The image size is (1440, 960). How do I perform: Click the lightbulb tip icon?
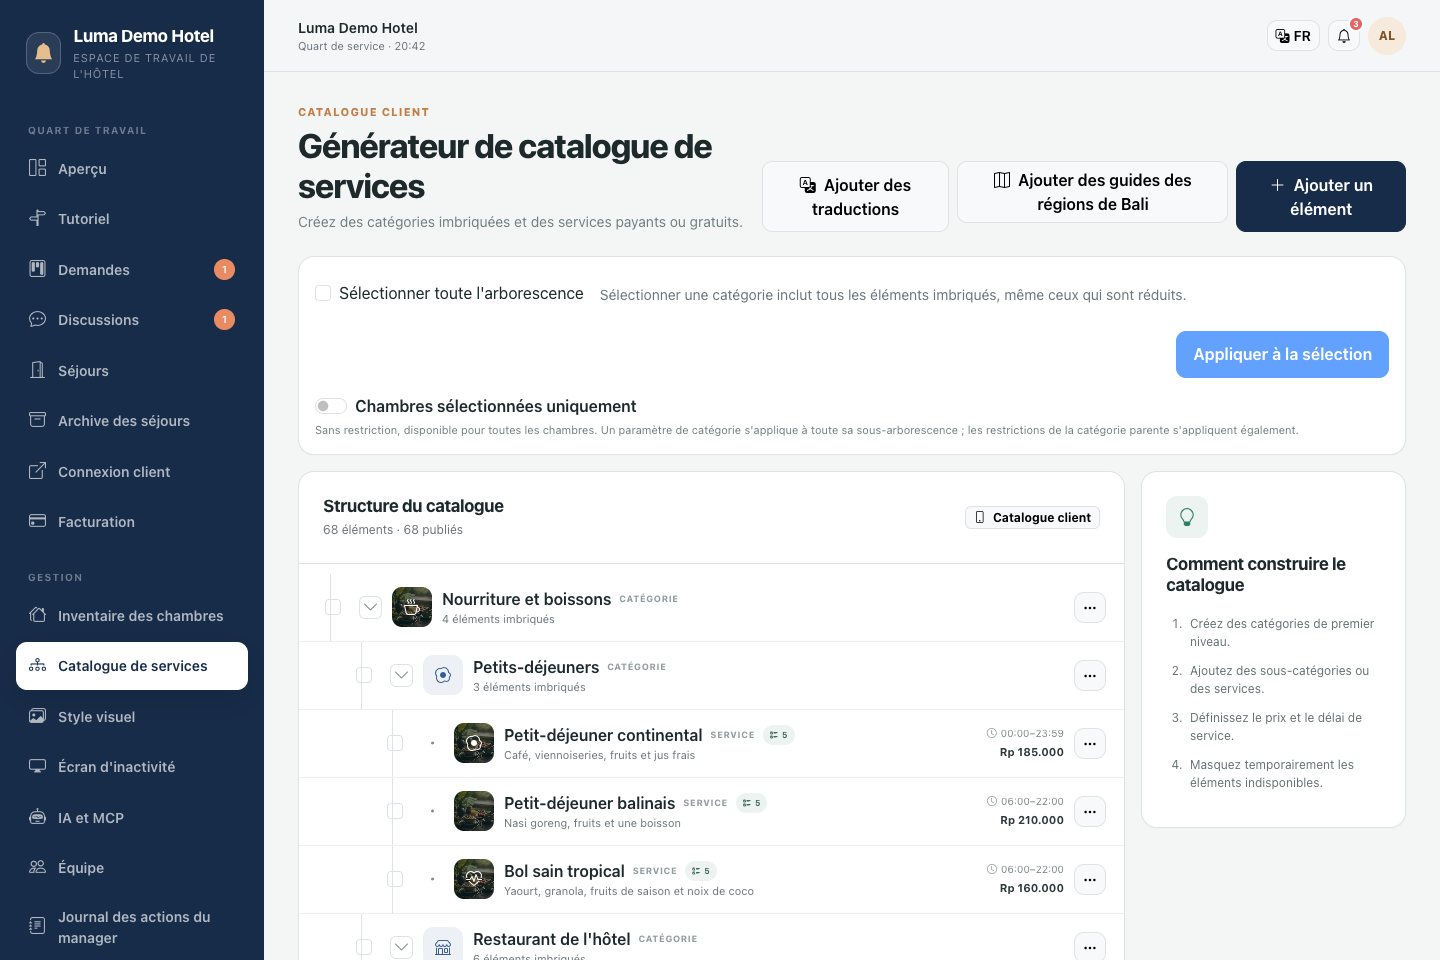coord(1187,517)
